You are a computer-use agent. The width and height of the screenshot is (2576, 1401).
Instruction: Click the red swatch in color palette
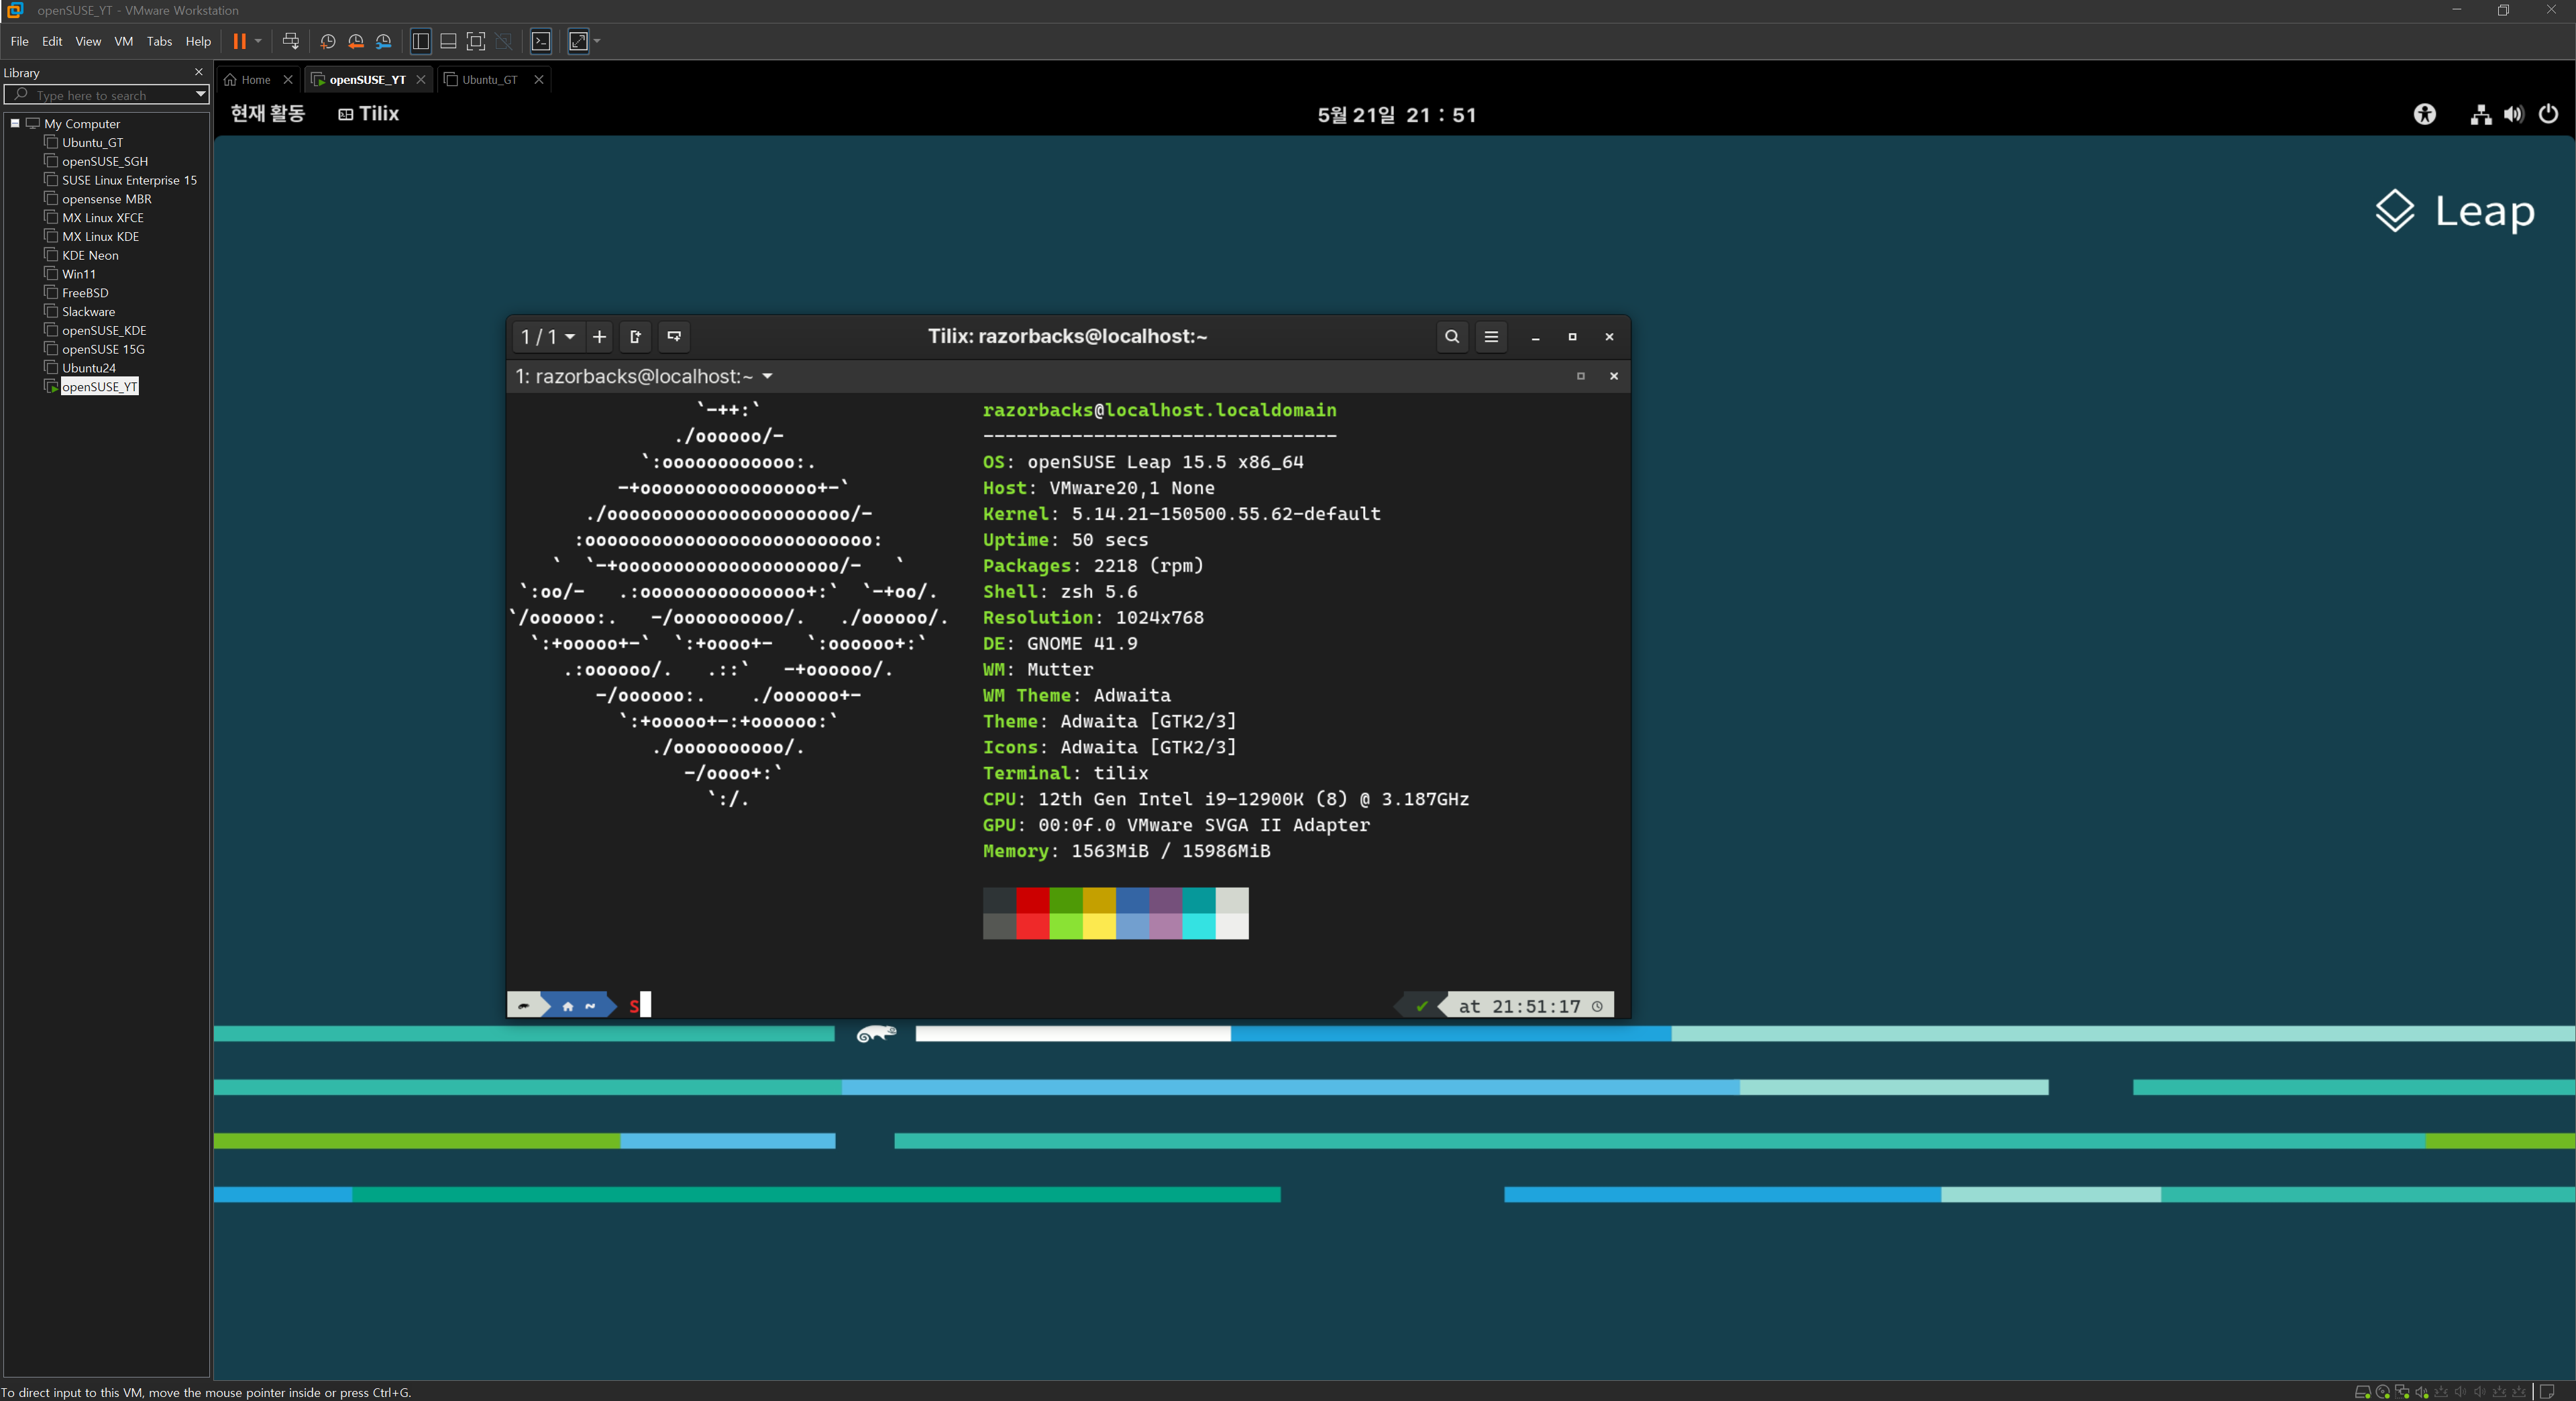click(x=1032, y=900)
